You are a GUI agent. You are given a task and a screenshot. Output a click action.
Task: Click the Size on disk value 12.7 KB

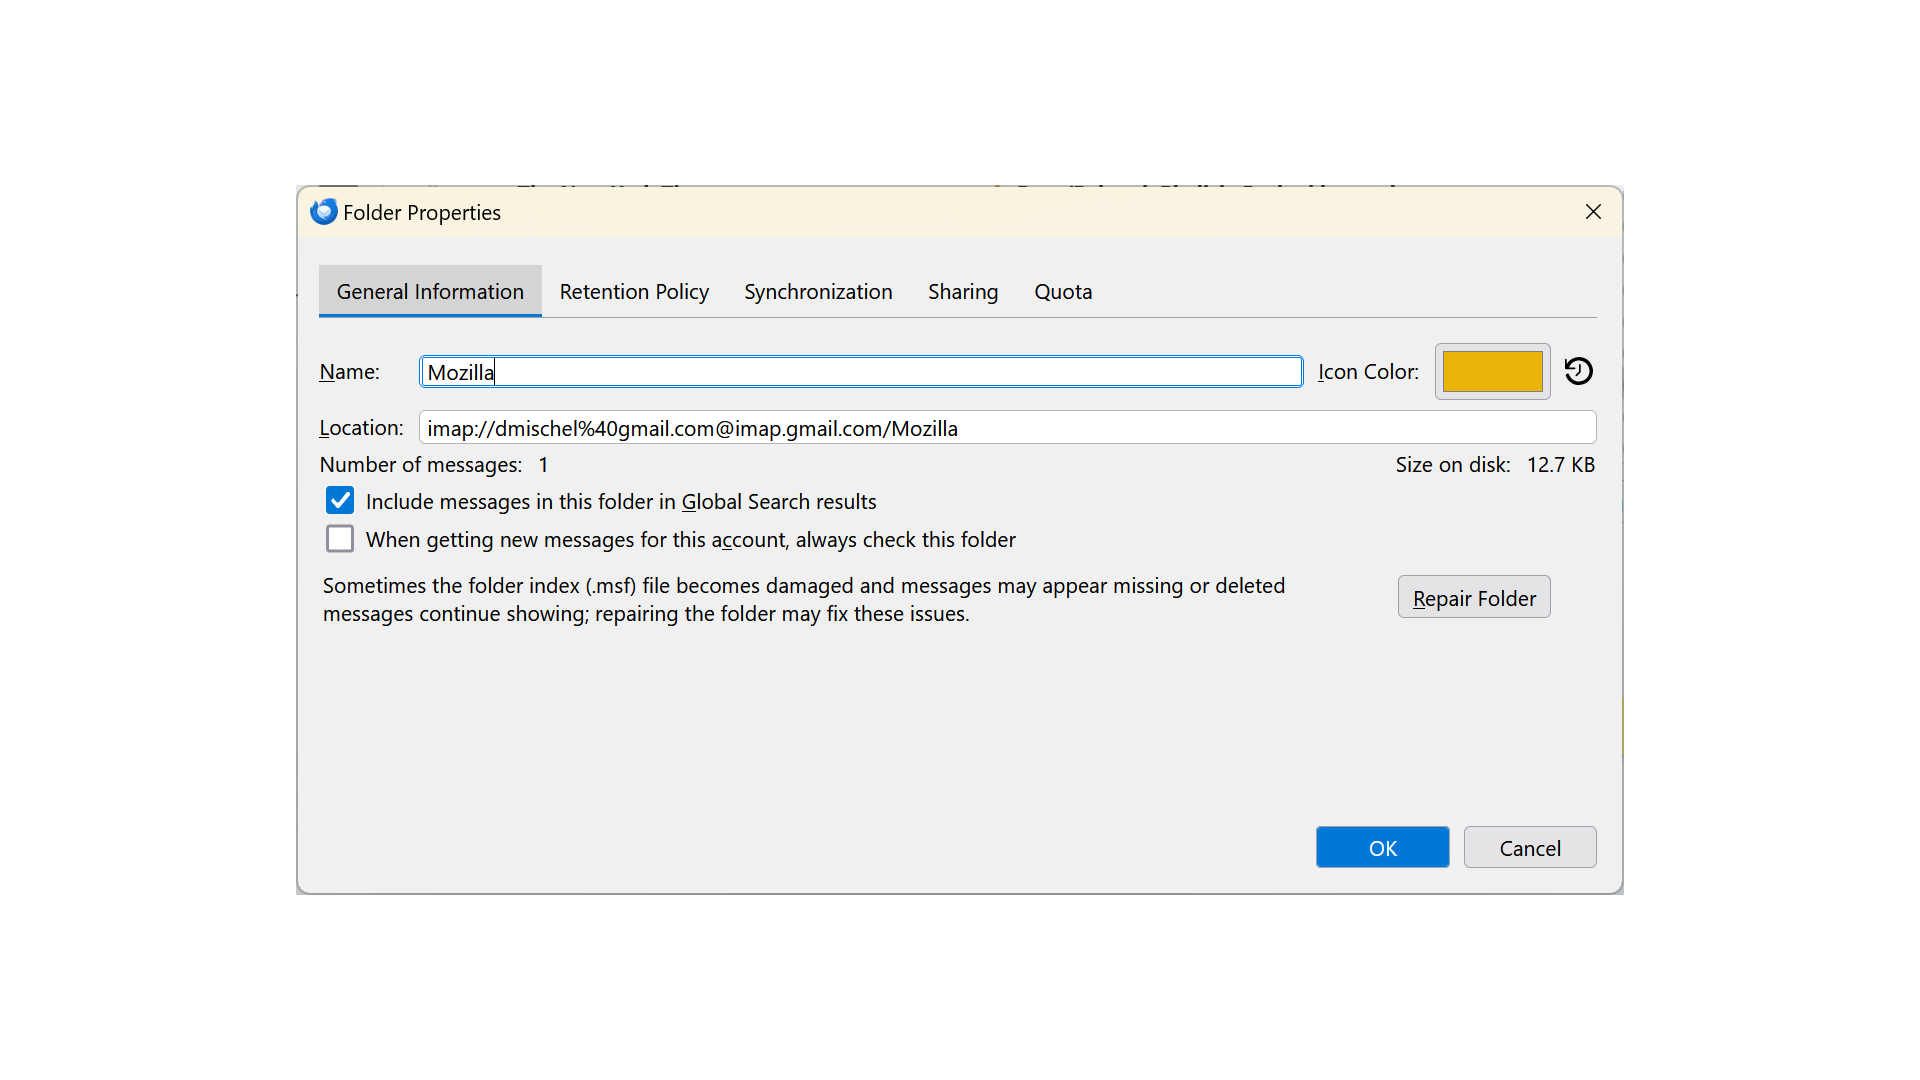(1561, 465)
